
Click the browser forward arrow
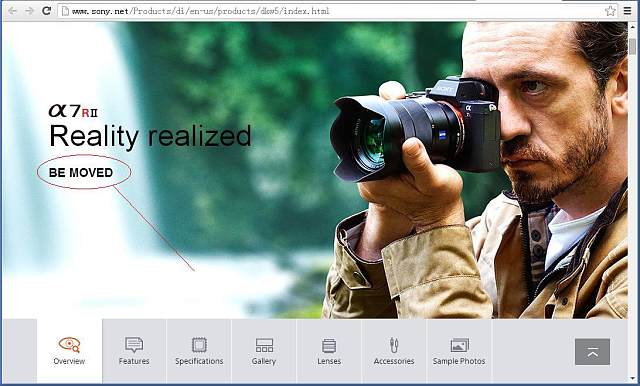tap(29, 11)
